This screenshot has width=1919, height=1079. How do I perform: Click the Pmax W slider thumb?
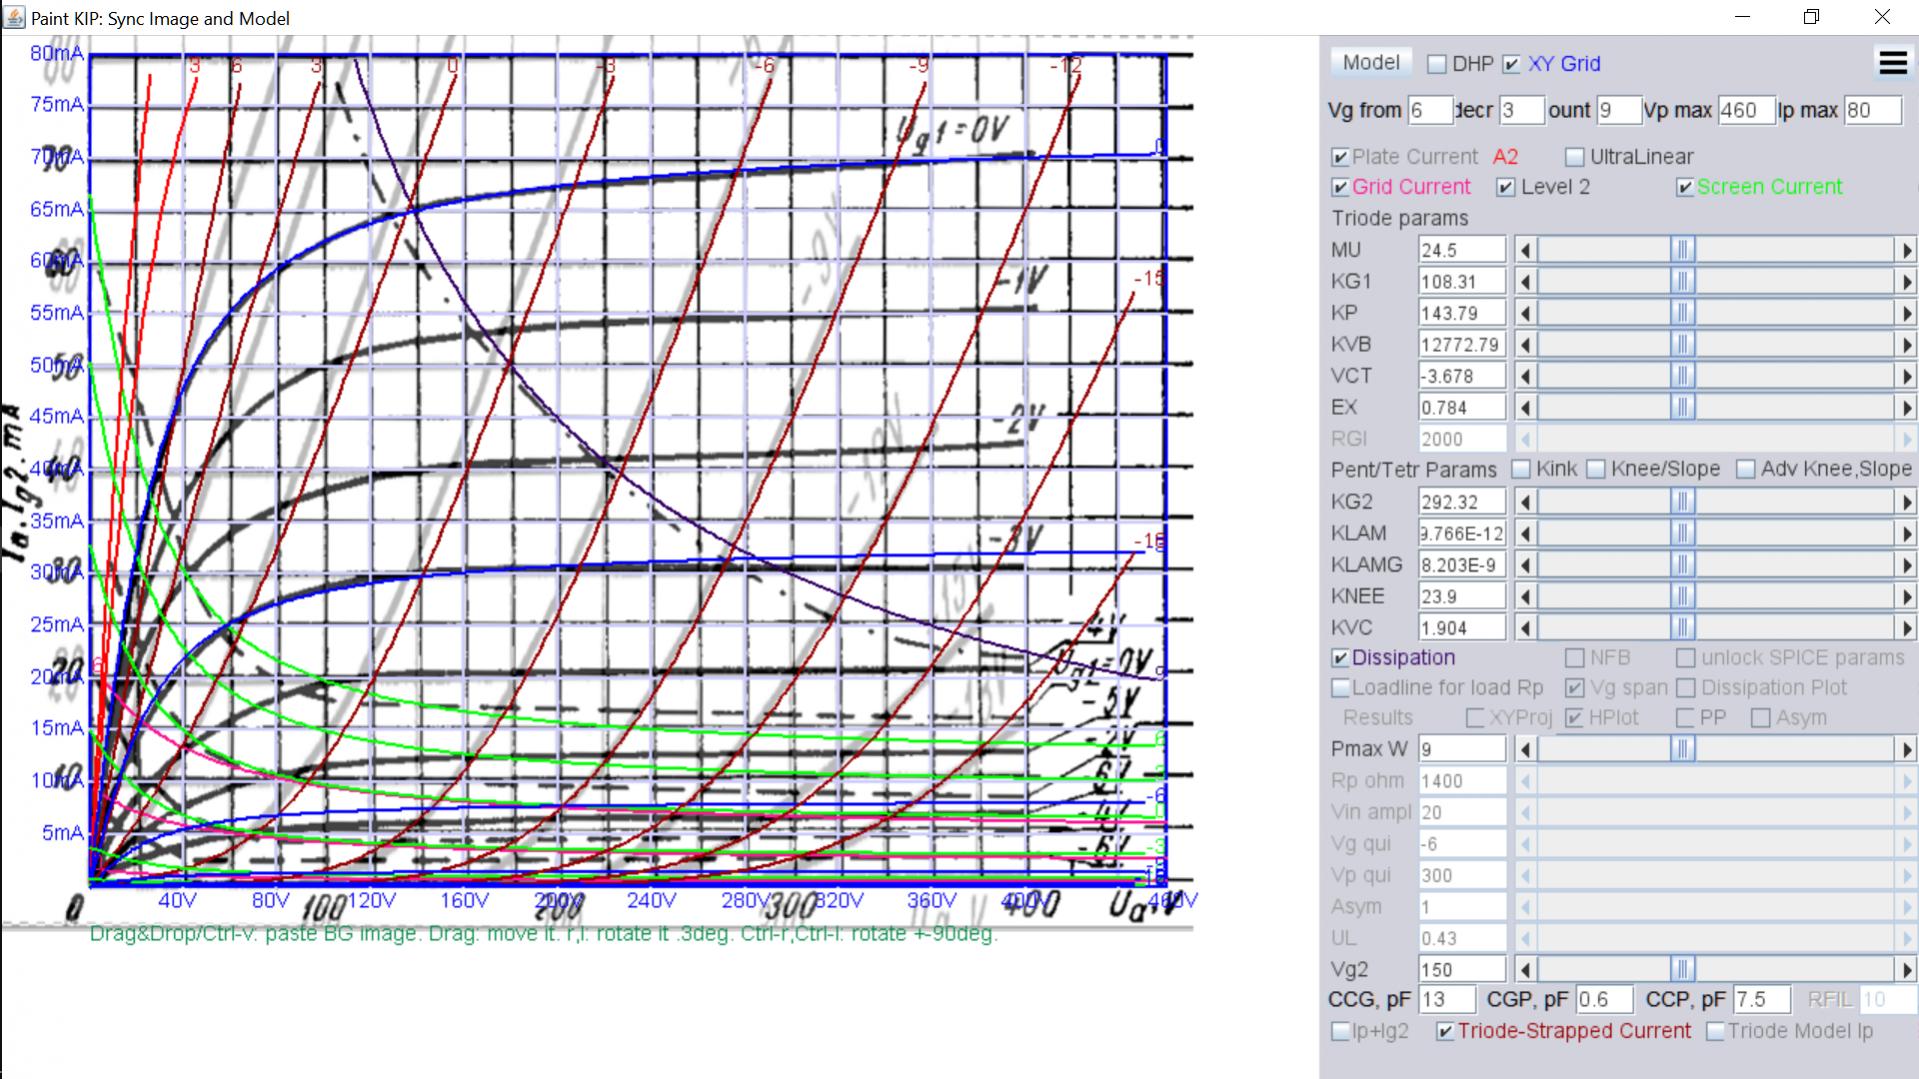[x=1683, y=749]
